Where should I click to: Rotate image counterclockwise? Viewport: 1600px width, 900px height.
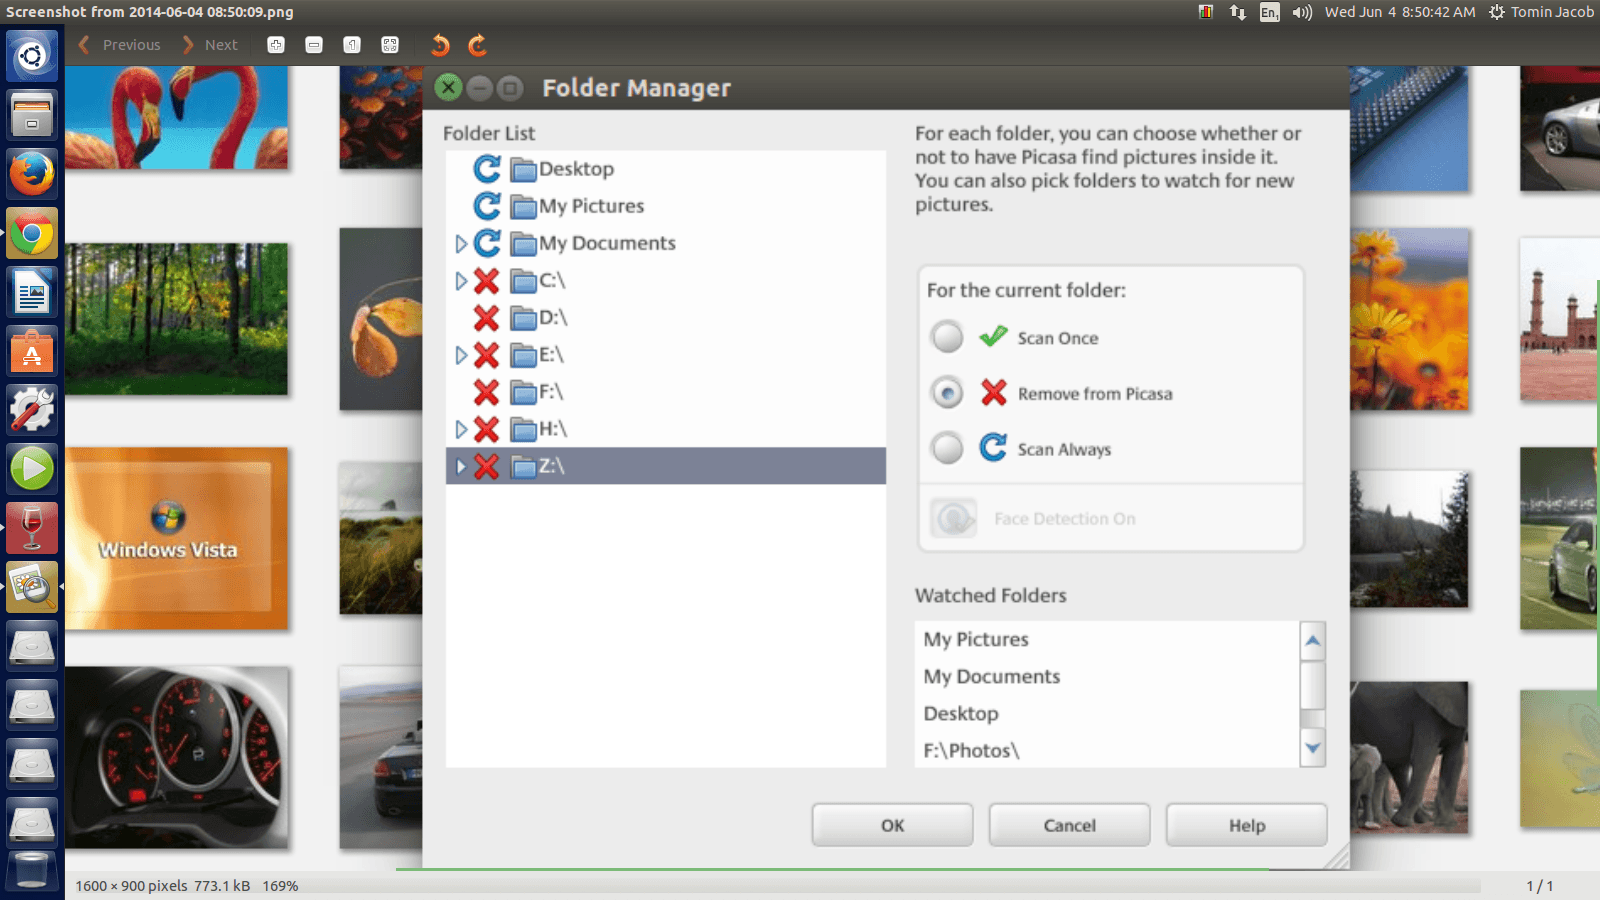coord(440,45)
